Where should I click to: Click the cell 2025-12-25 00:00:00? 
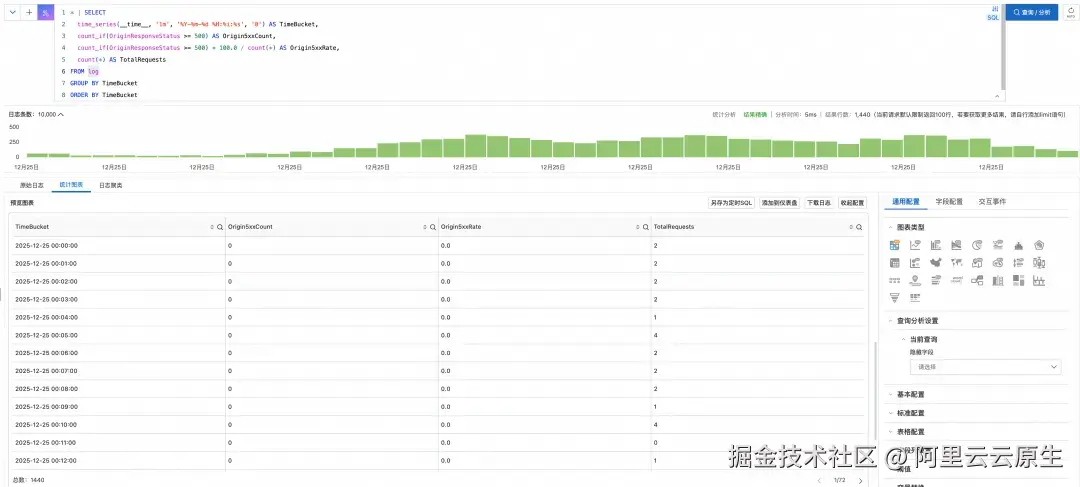click(x=46, y=246)
